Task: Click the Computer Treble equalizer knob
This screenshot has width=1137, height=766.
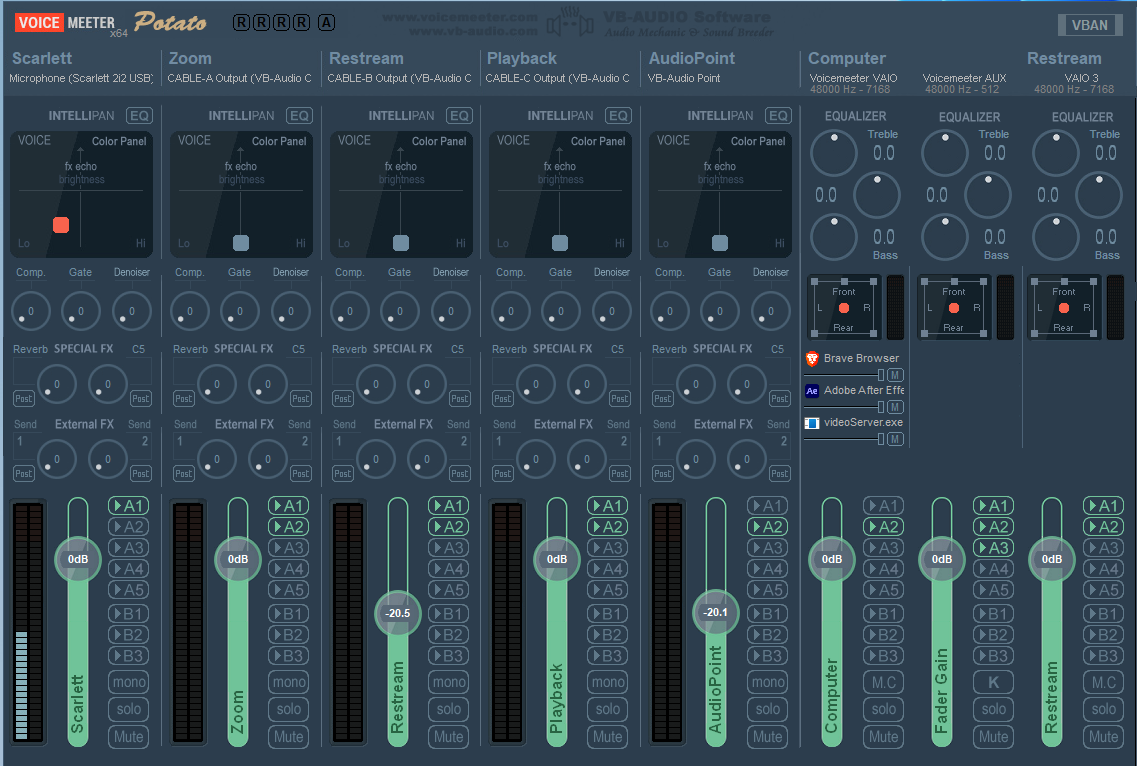Action: pyautogui.click(x=834, y=153)
